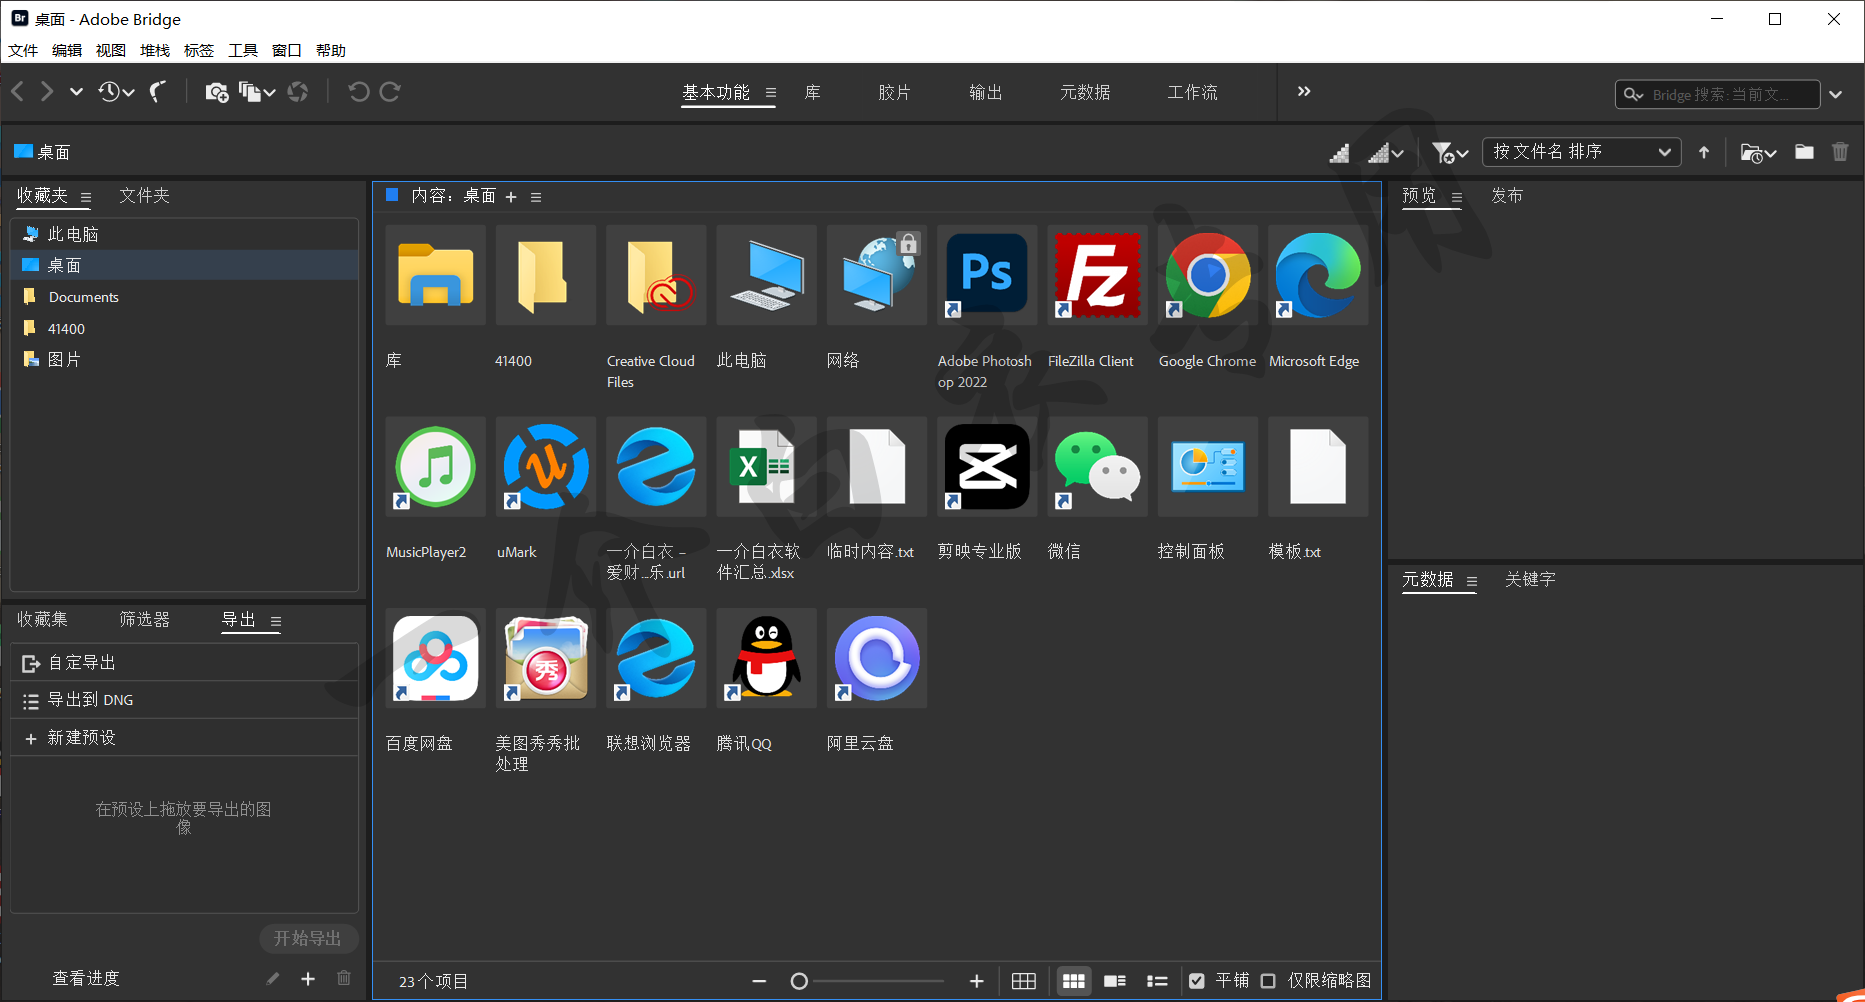1865x1002 pixels.
Task: Open the 文件夹 panel tab
Action: tap(144, 196)
